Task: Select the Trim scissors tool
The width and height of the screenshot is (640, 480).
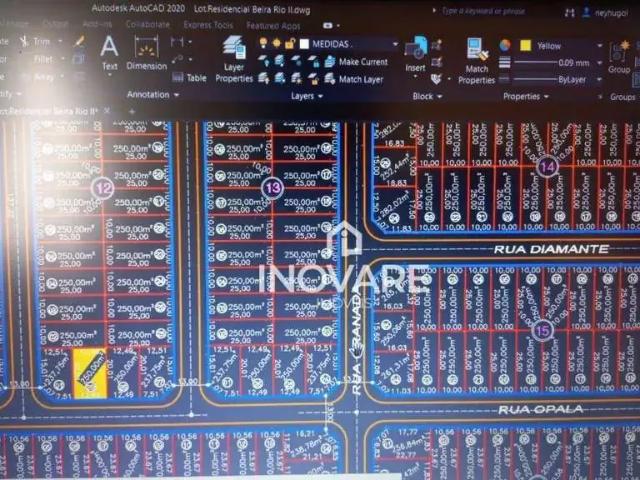Action: pos(24,41)
